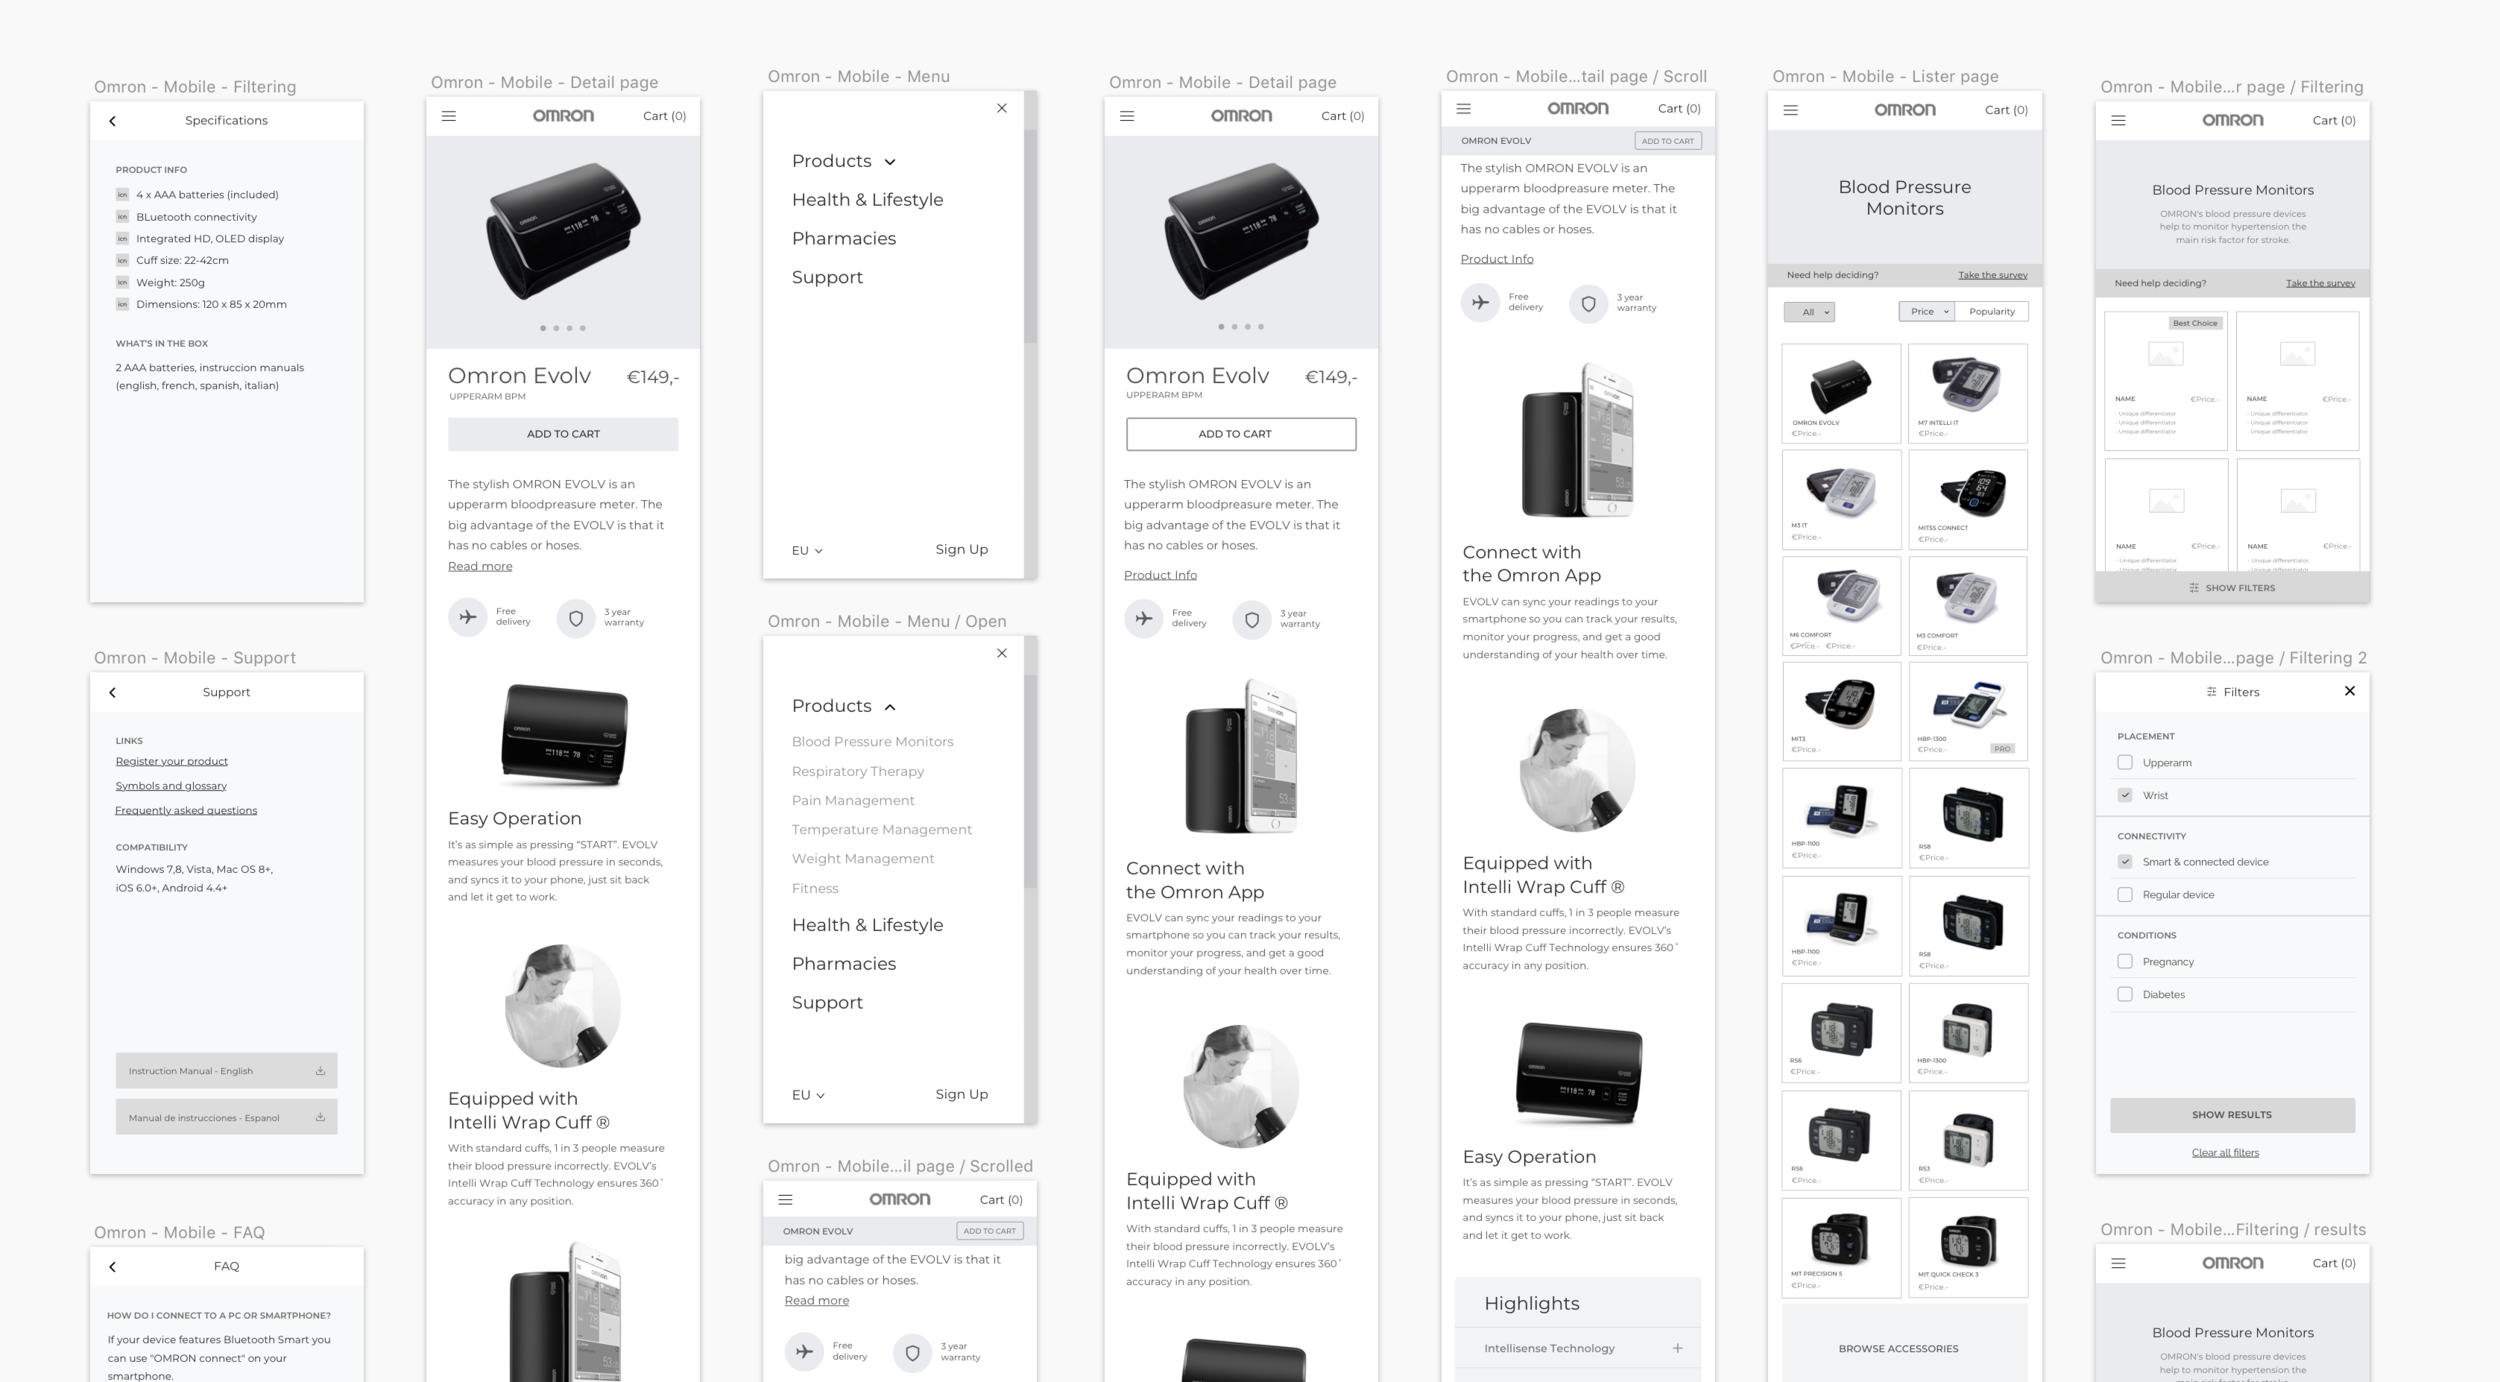The height and width of the screenshot is (1382, 2500).
Task: Check the Pregnancy condition filter
Action: pos(2125,961)
